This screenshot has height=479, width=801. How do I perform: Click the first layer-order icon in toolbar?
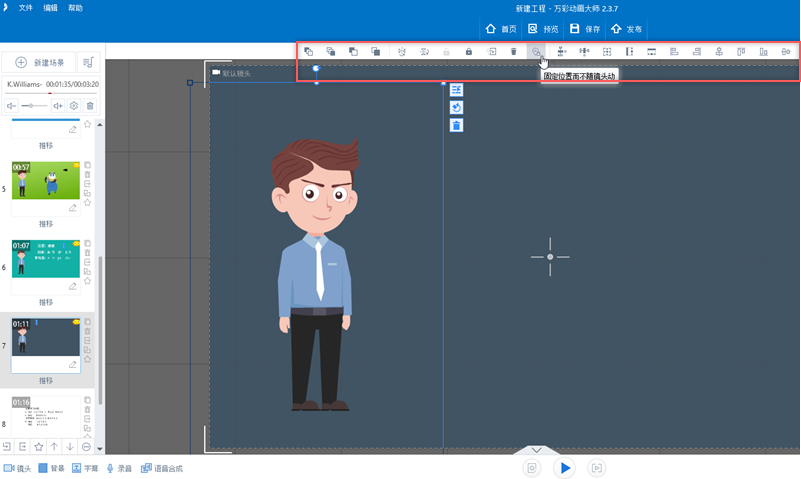coord(309,51)
